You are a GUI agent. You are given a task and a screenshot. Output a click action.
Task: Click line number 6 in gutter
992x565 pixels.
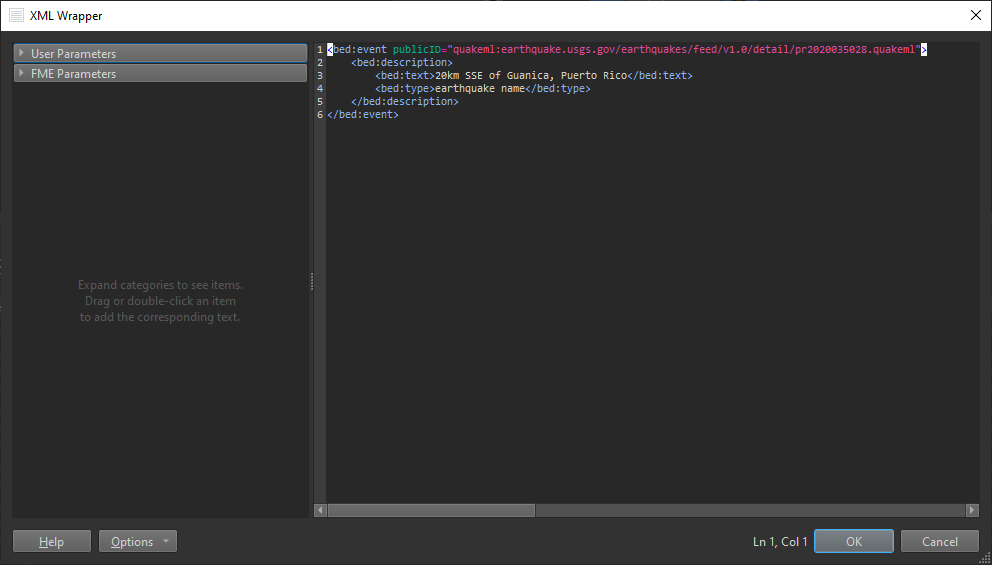coord(320,115)
